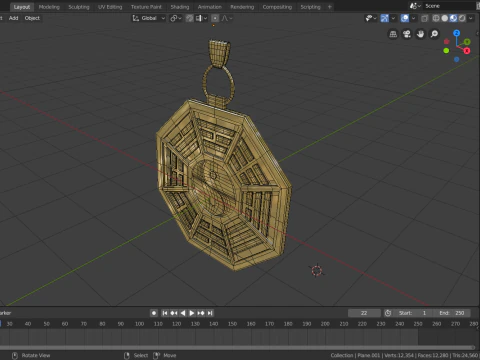Open pivot point dropdown
Screen dimensions: 480x360
tap(176, 18)
